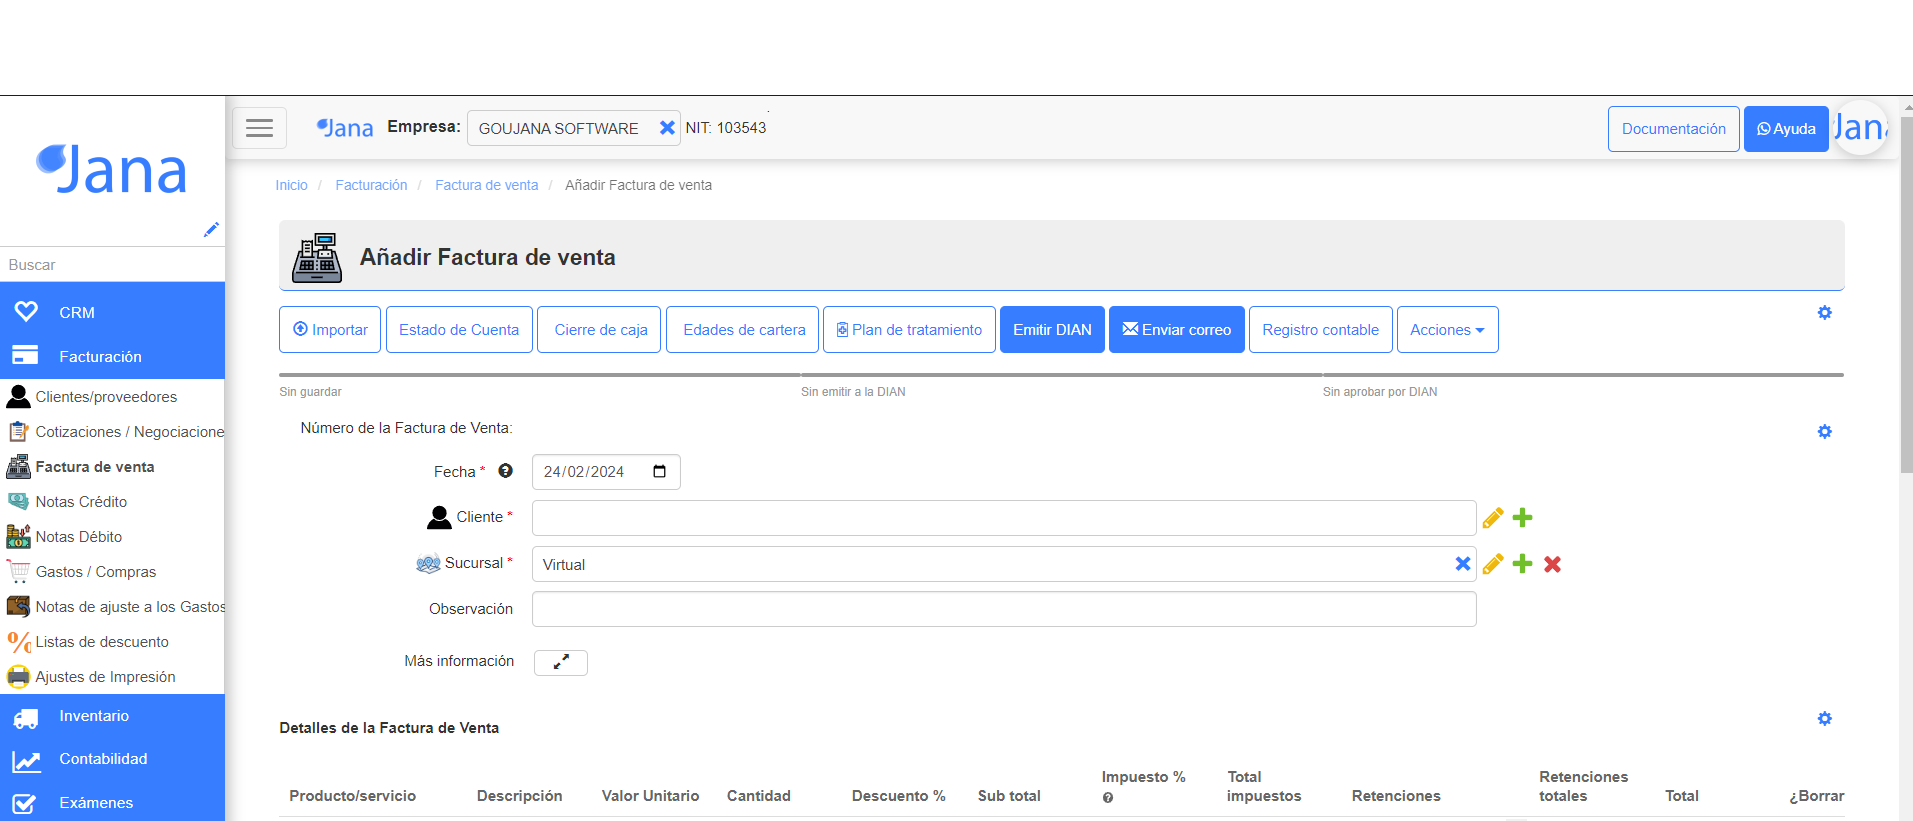
Task: Open Registro contable
Action: (1320, 330)
